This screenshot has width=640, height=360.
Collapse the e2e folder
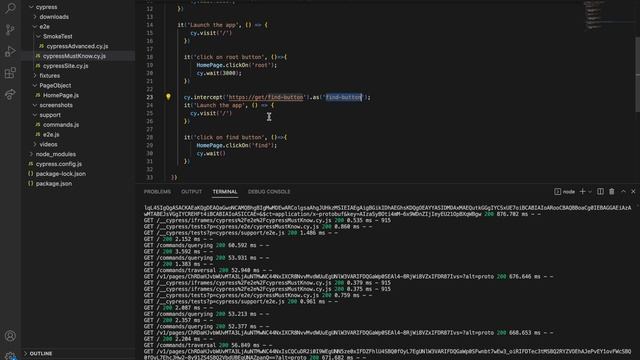click(x=35, y=27)
